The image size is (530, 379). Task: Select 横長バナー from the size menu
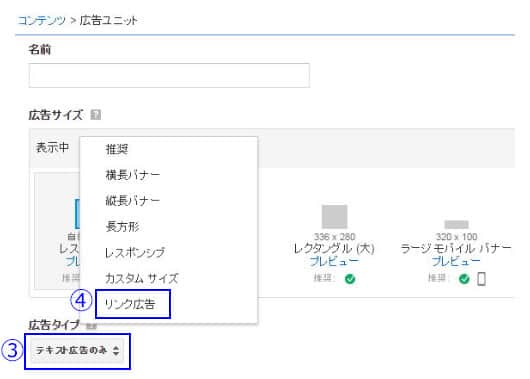[133, 175]
